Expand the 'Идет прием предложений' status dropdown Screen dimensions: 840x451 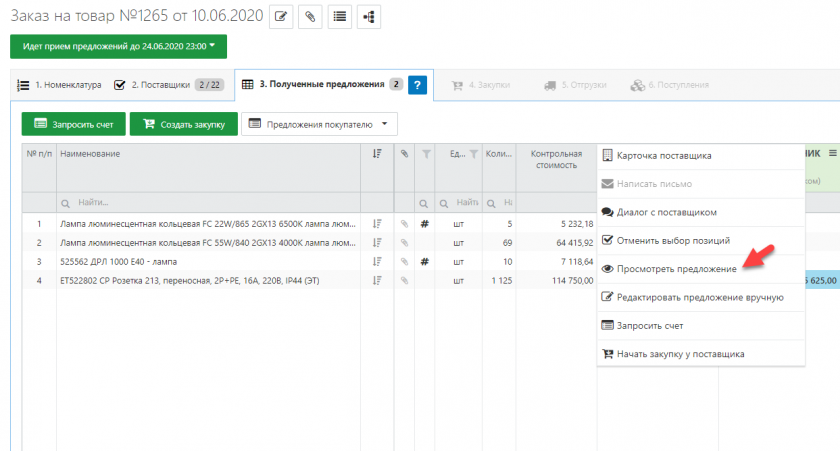[x=119, y=46]
